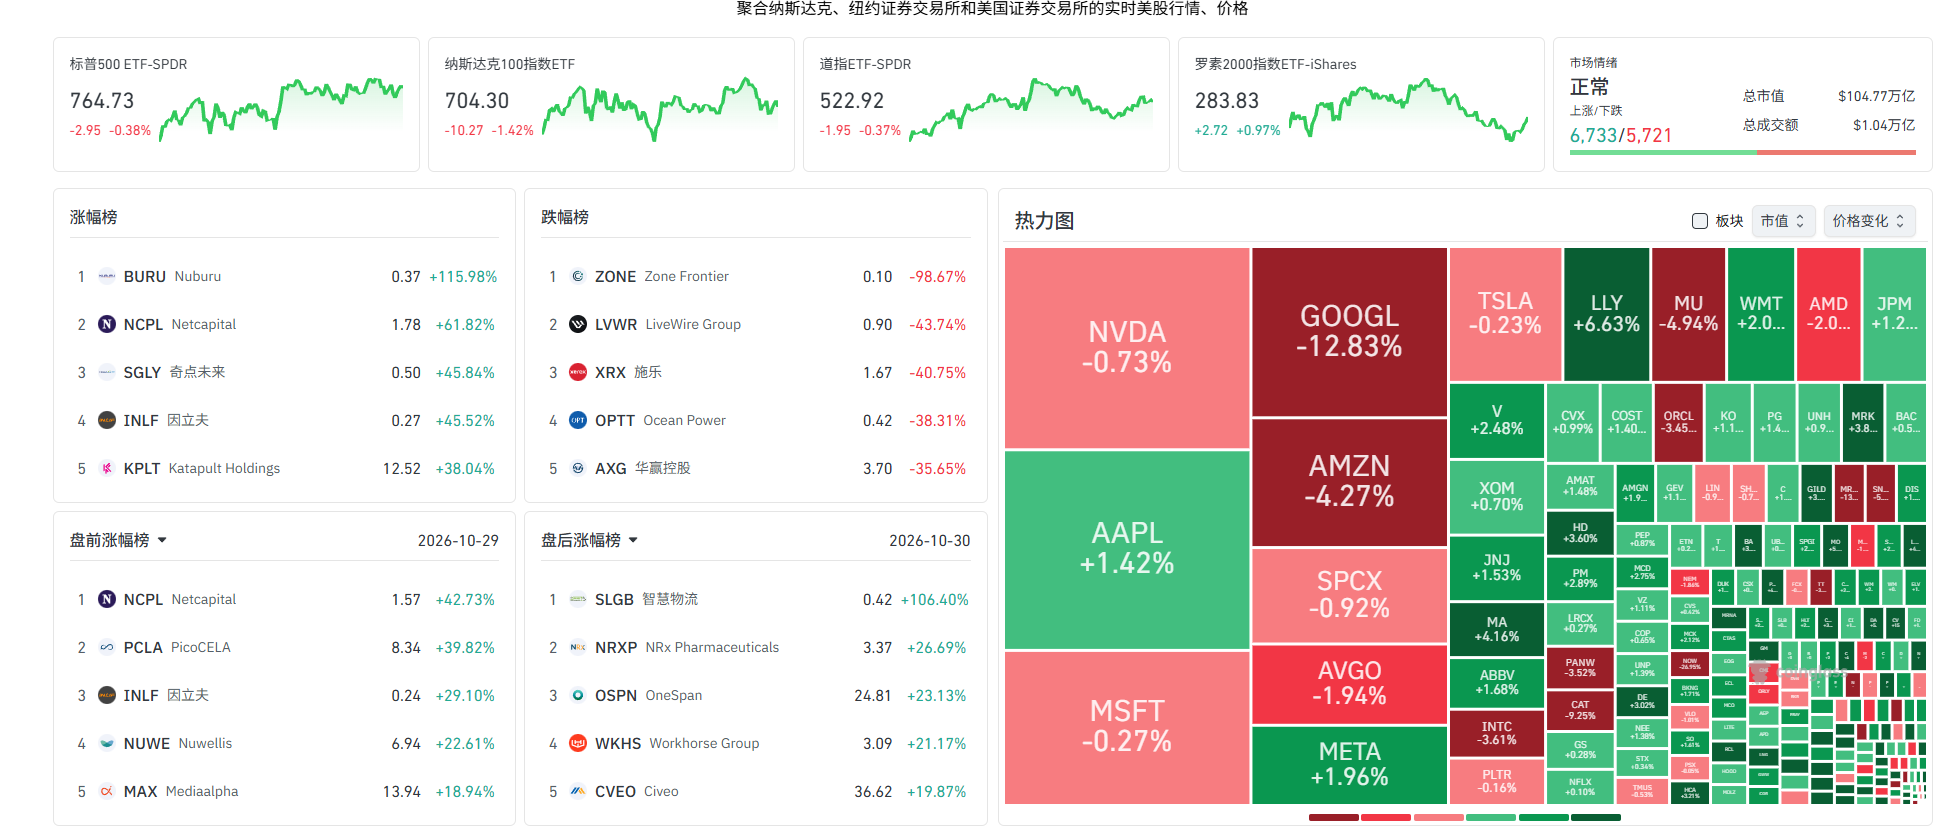
Task: Open the 市值 dropdown in heatmap
Action: coord(1783,221)
